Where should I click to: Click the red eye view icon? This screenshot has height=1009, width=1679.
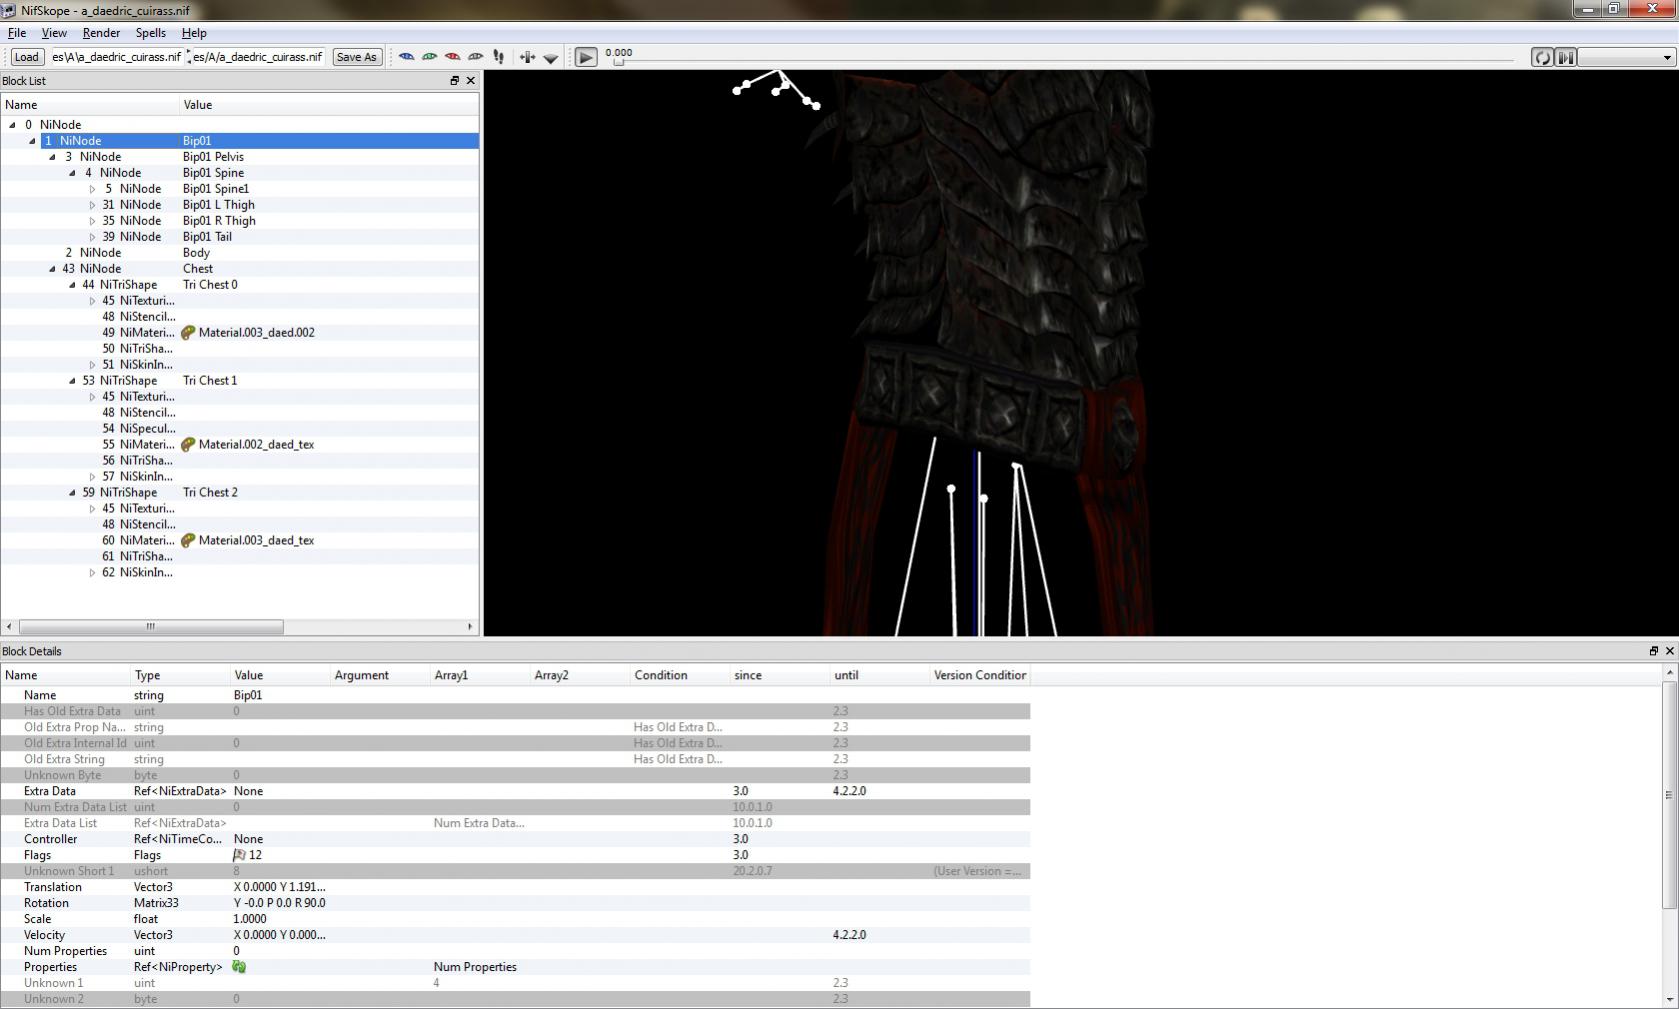tap(452, 57)
